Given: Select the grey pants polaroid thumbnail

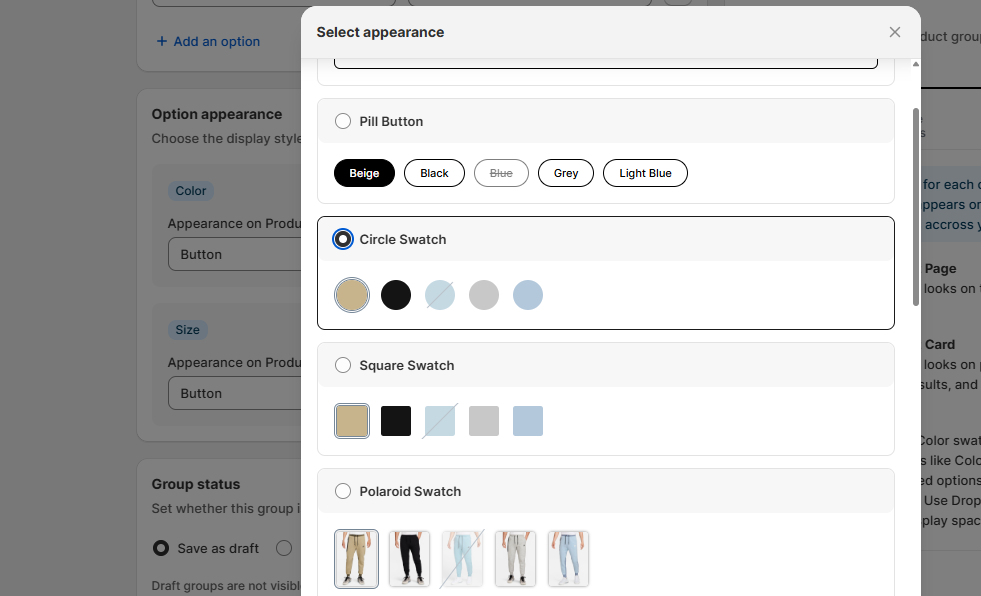Looking at the screenshot, I should tap(516, 559).
